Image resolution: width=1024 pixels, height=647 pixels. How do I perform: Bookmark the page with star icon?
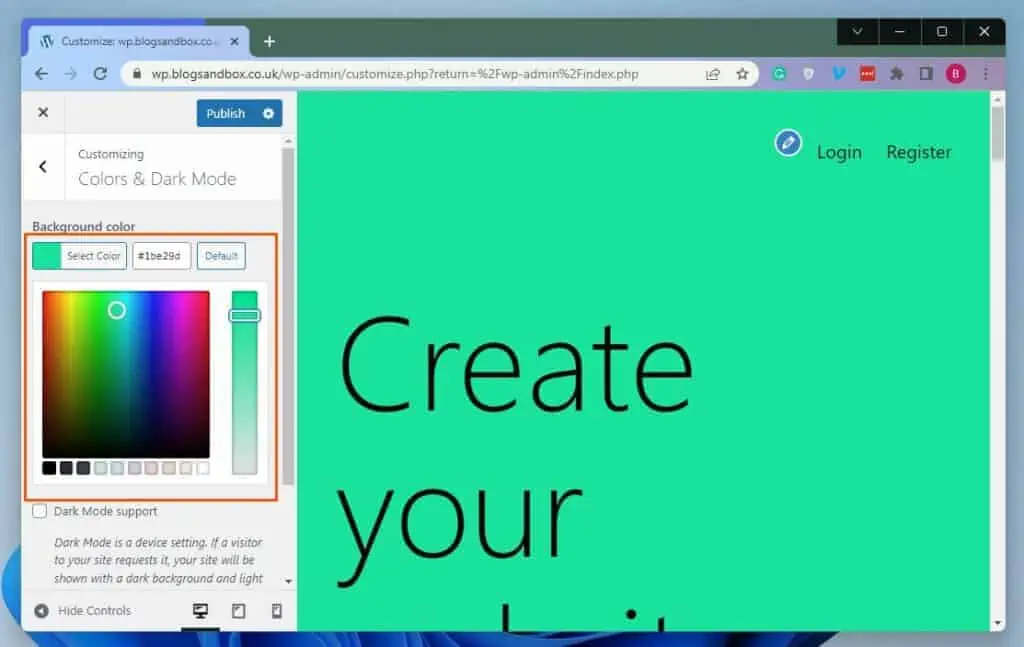pos(743,74)
